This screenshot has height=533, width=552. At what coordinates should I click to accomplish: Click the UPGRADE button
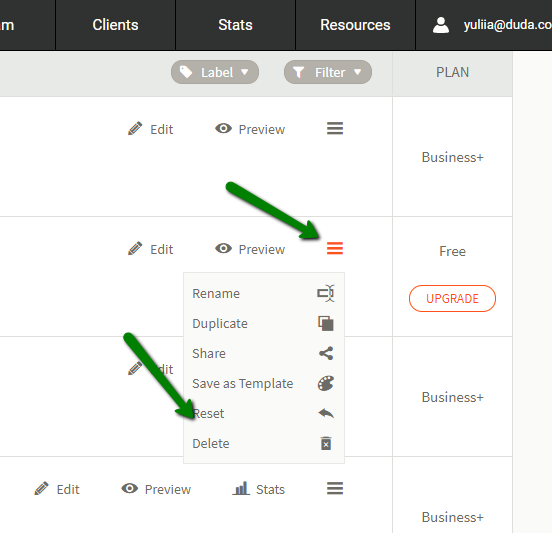point(452,299)
